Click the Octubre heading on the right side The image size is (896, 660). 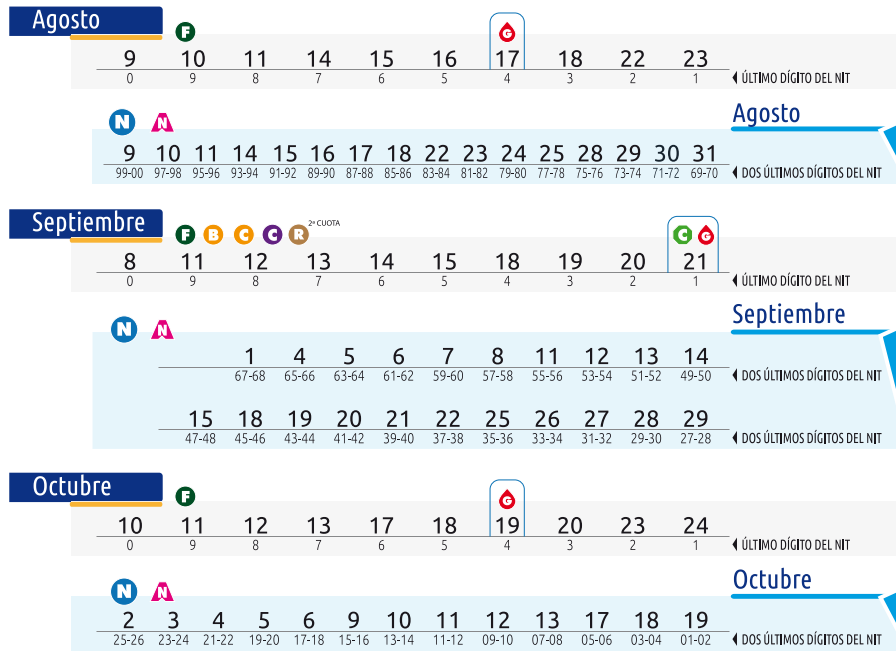(x=772, y=580)
